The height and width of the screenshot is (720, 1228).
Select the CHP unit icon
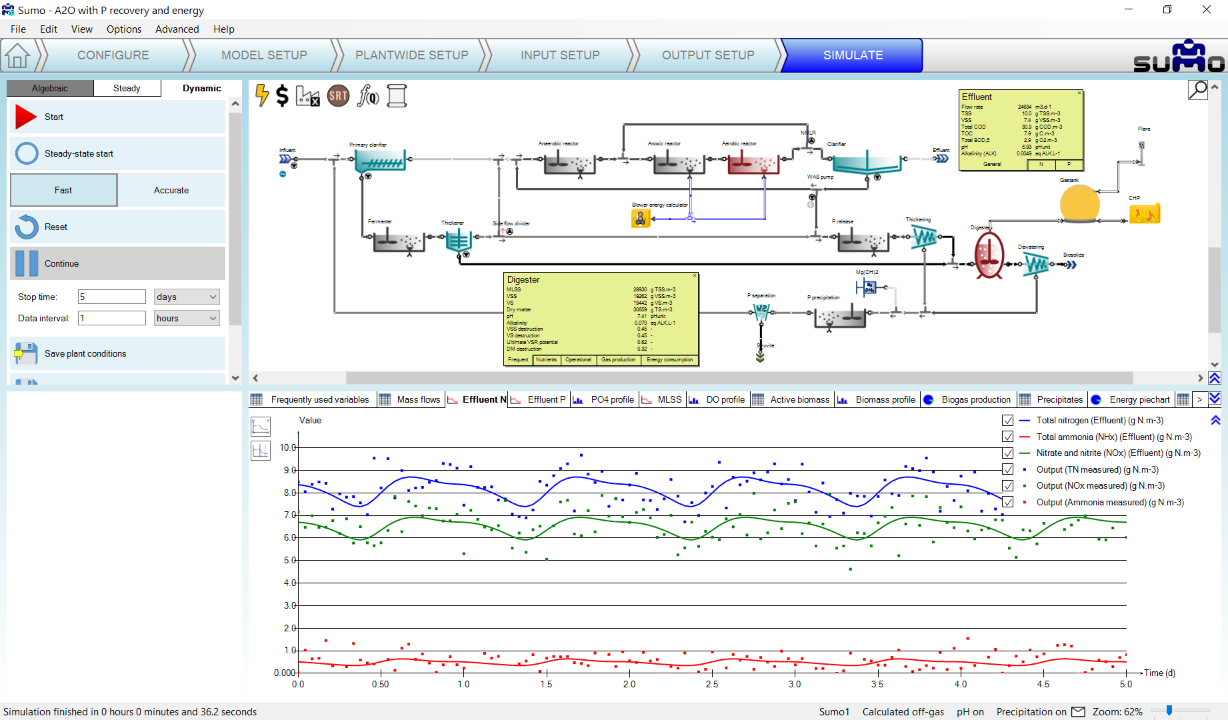pos(1143,212)
